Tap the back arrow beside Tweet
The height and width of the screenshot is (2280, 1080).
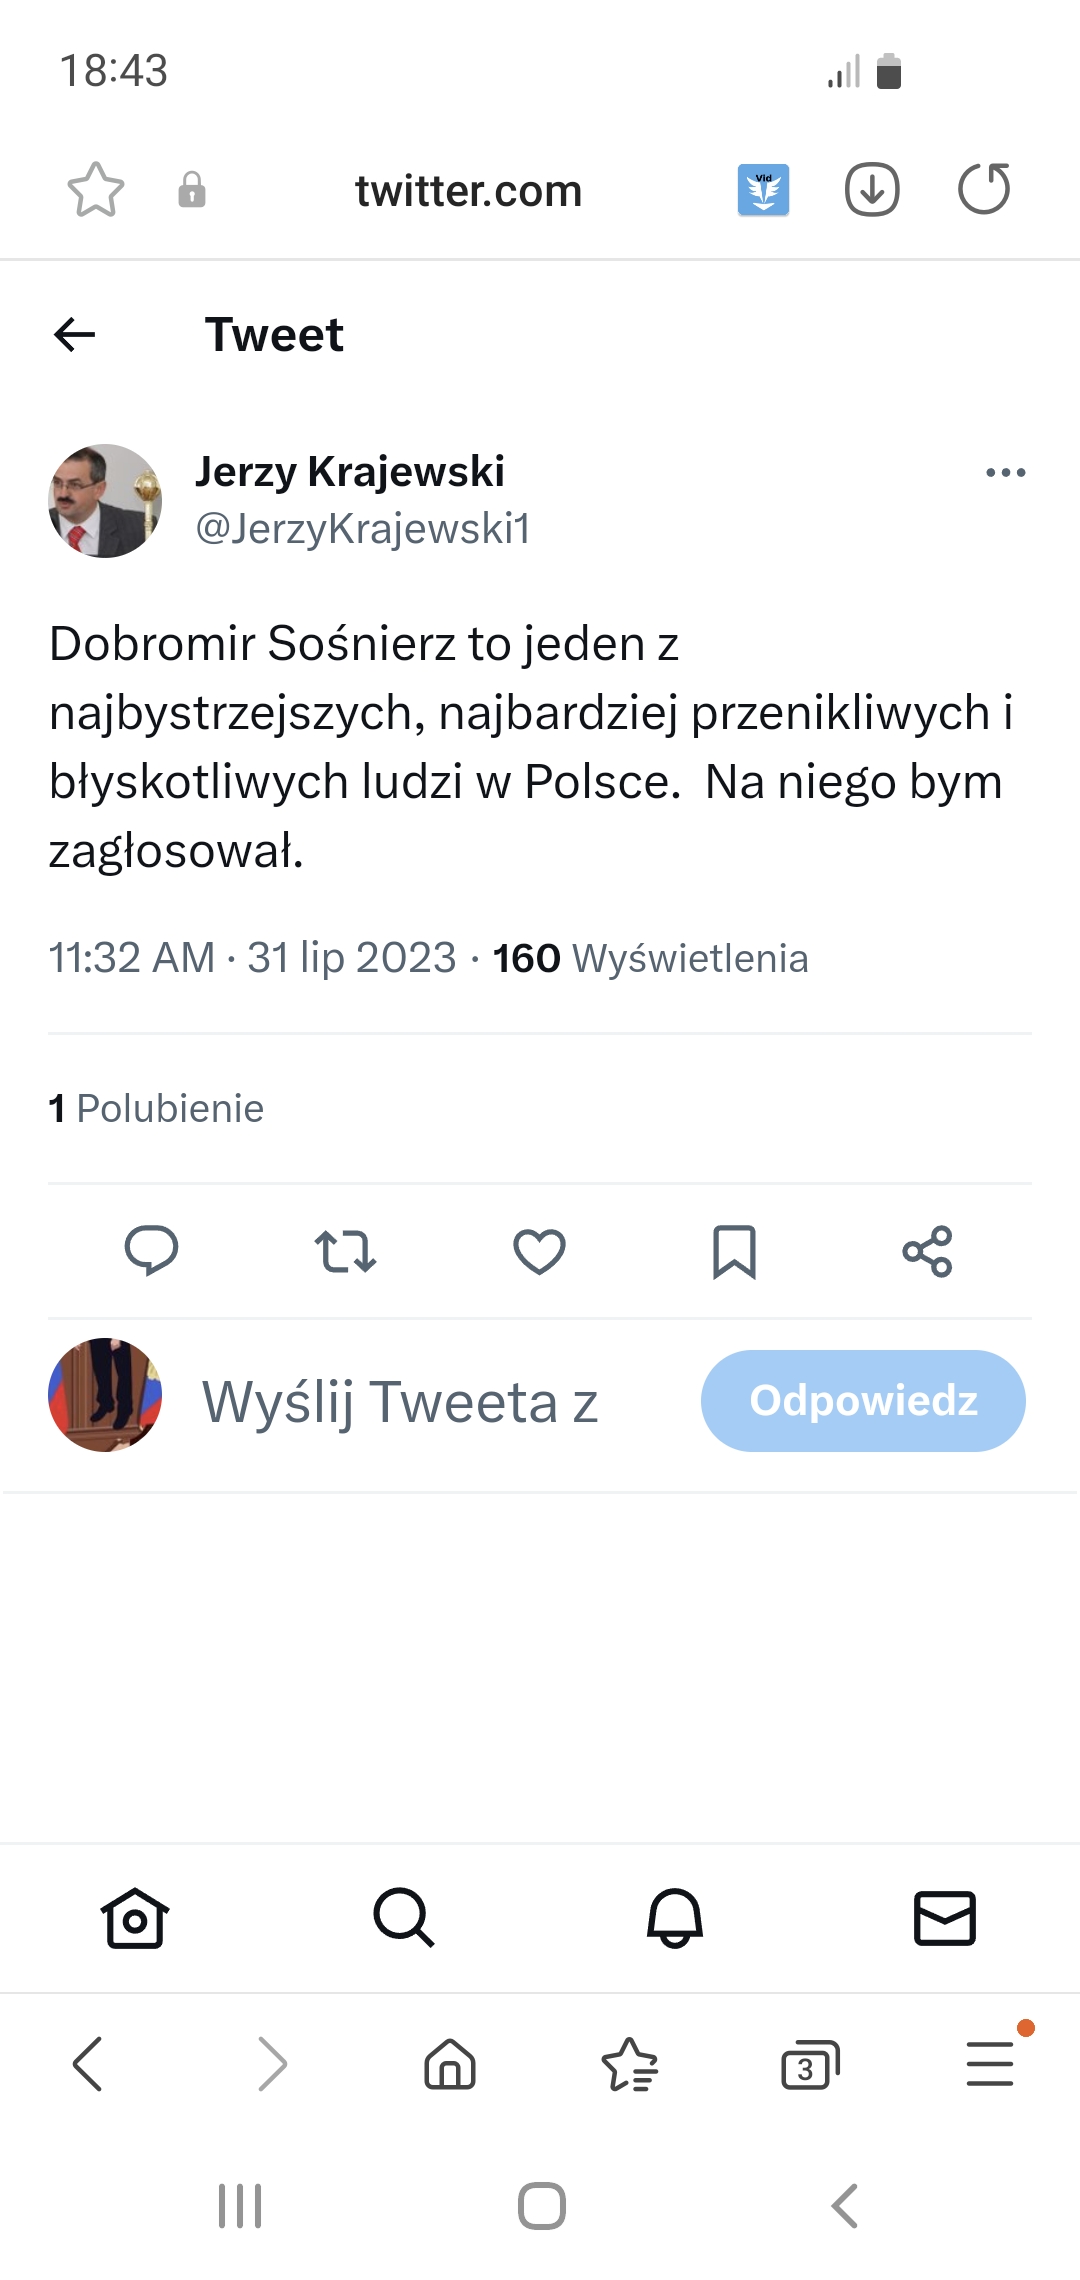75,335
